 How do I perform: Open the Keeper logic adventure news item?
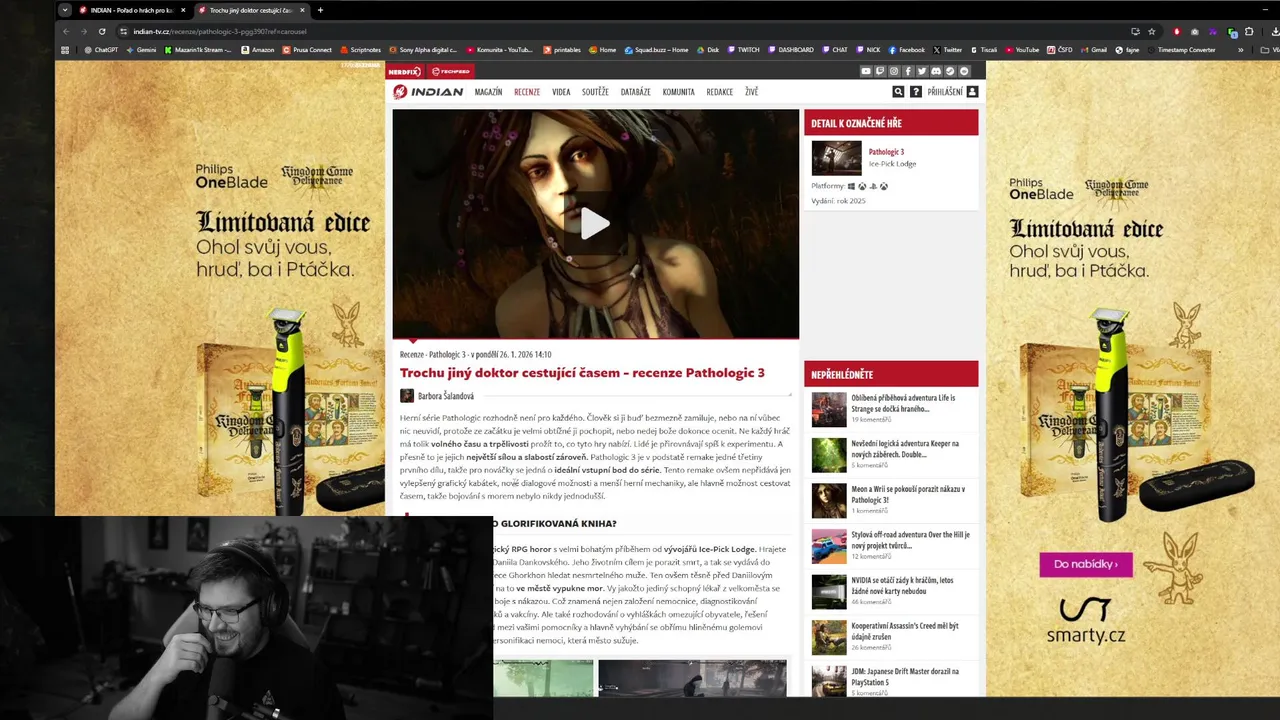click(x=890, y=454)
